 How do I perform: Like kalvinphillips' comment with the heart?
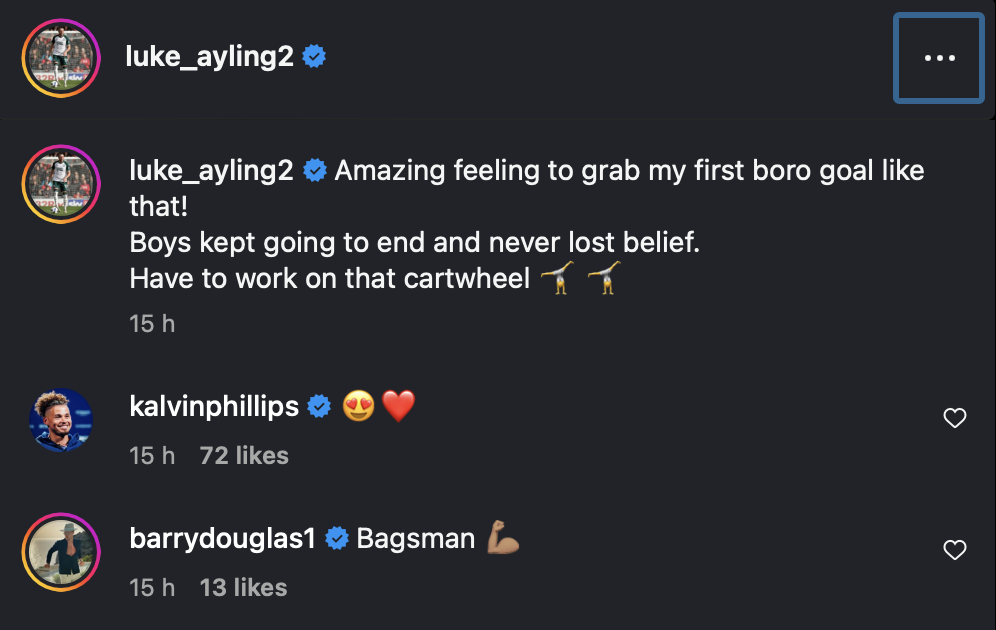pyautogui.click(x=955, y=418)
